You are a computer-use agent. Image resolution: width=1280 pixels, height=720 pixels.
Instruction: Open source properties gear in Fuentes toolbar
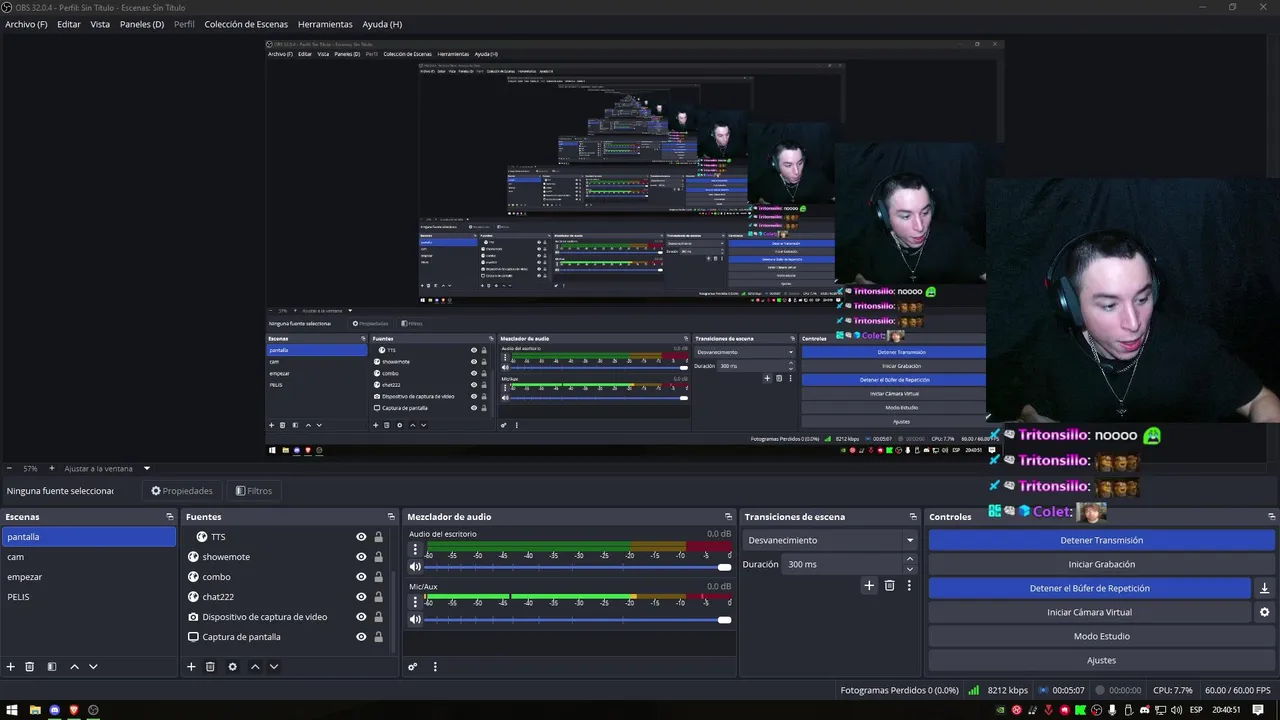coord(233,667)
